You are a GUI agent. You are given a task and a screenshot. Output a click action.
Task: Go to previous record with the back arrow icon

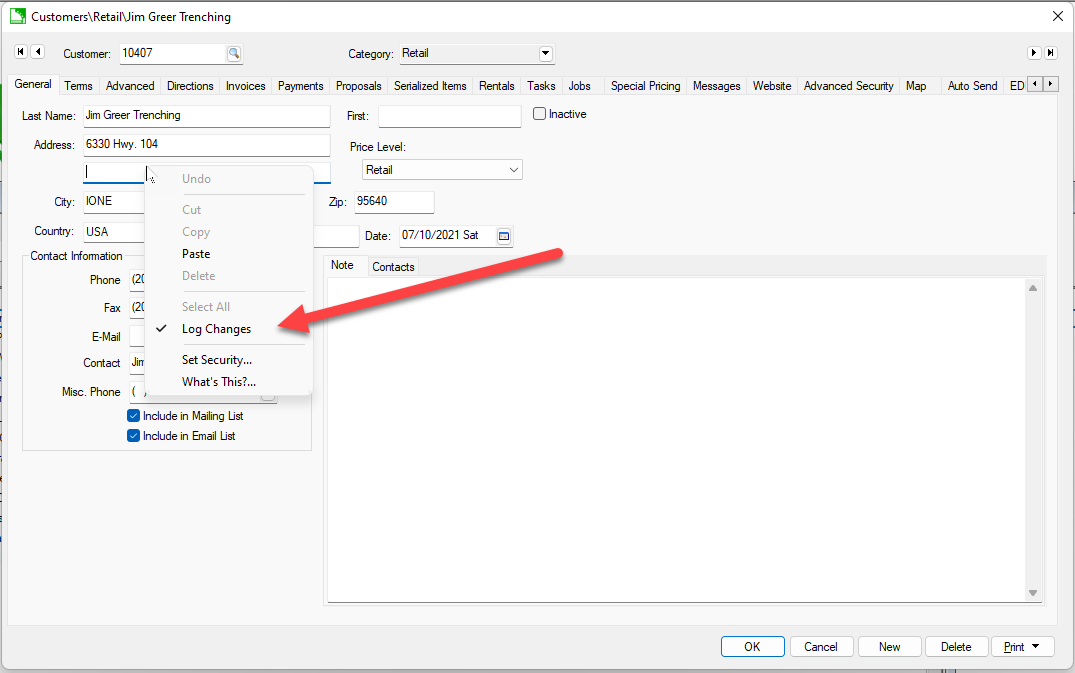(38, 51)
